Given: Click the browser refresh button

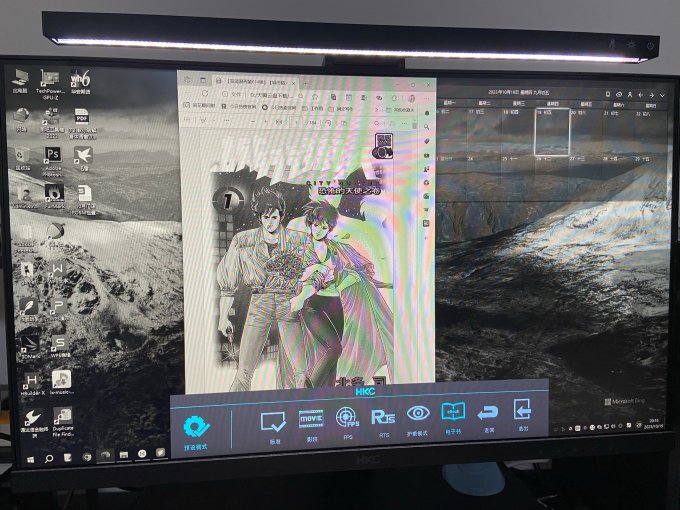Looking at the screenshot, I should 205,93.
